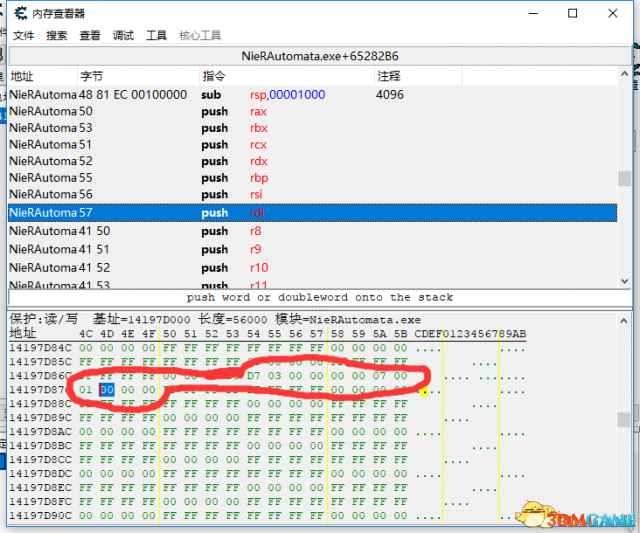Click the 4096 comment cell
This screenshot has height=533, width=640.
(390, 95)
